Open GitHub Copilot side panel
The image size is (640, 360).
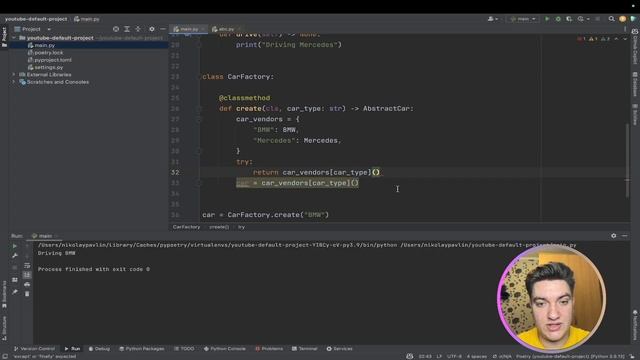(x=635, y=46)
